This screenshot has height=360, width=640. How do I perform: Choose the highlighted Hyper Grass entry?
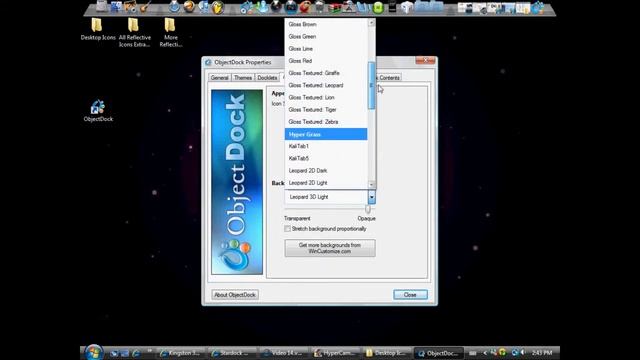coord(326,134)
